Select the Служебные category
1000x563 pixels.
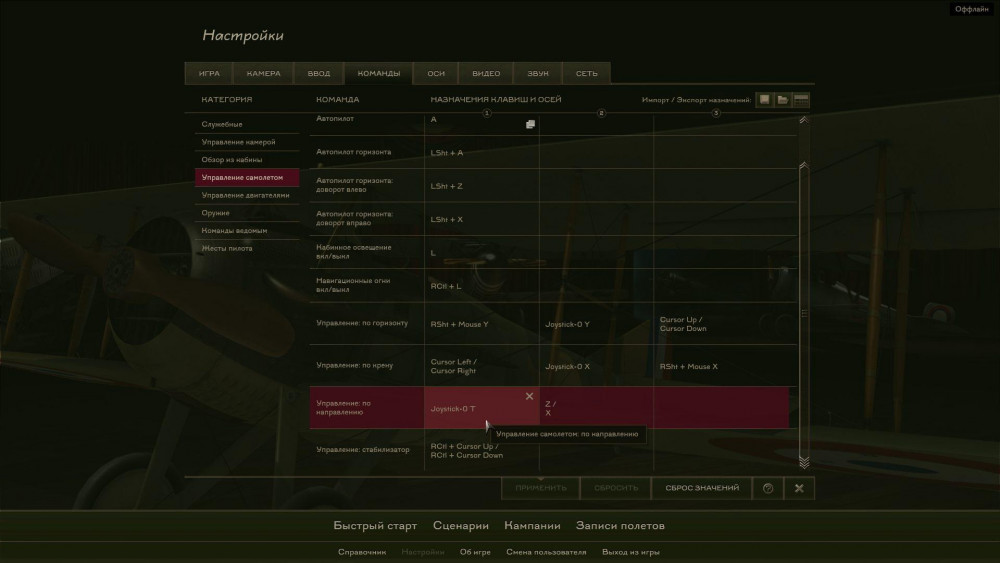tap(247, 124)
